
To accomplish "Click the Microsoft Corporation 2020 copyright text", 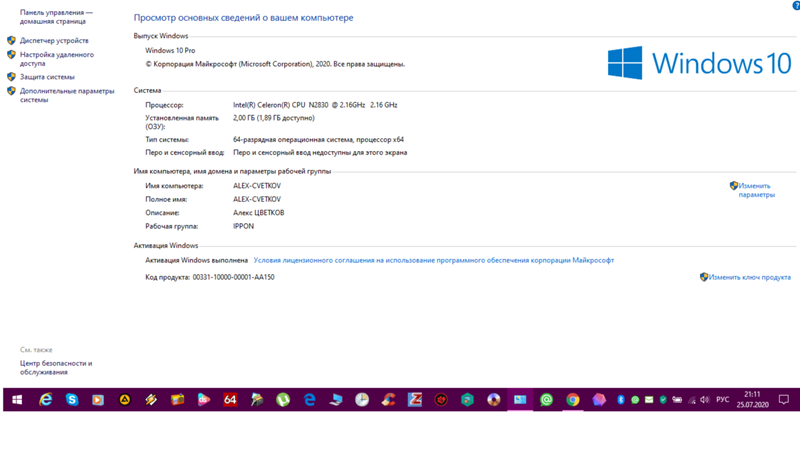I will pyautogui.click(x=275, y=64).
